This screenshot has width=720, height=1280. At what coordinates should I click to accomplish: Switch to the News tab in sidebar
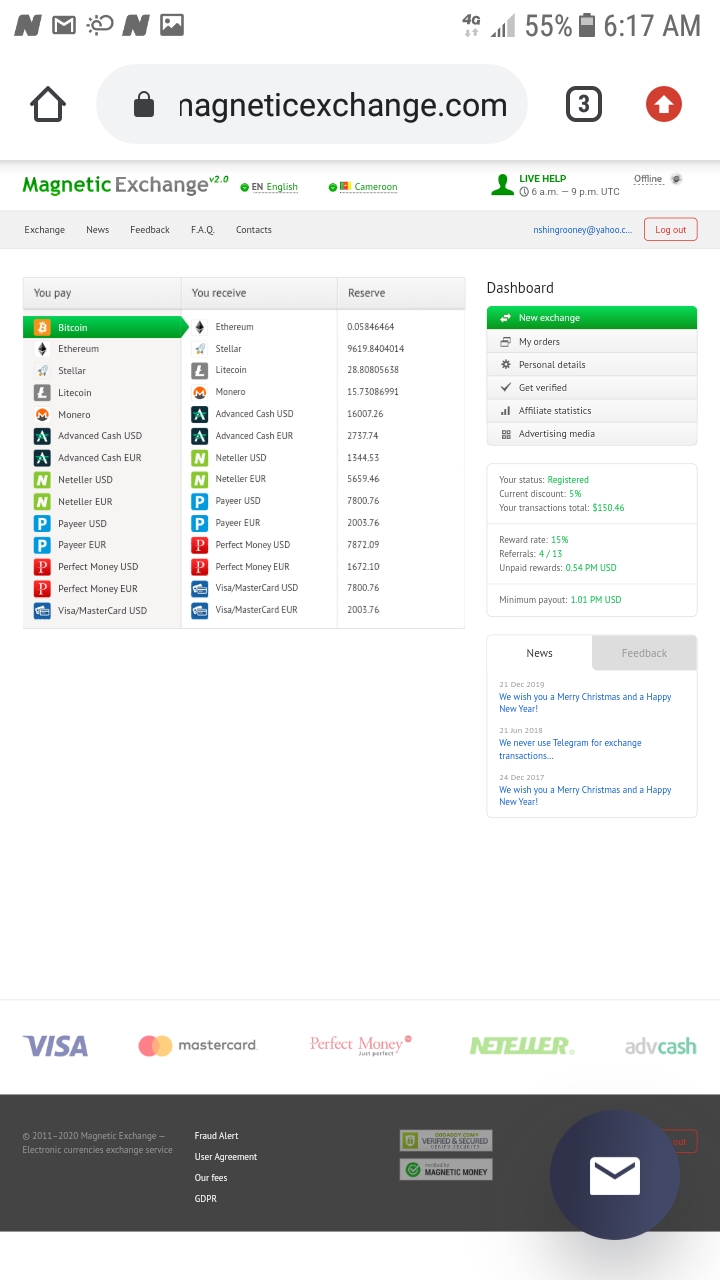[x=539, y=653]
